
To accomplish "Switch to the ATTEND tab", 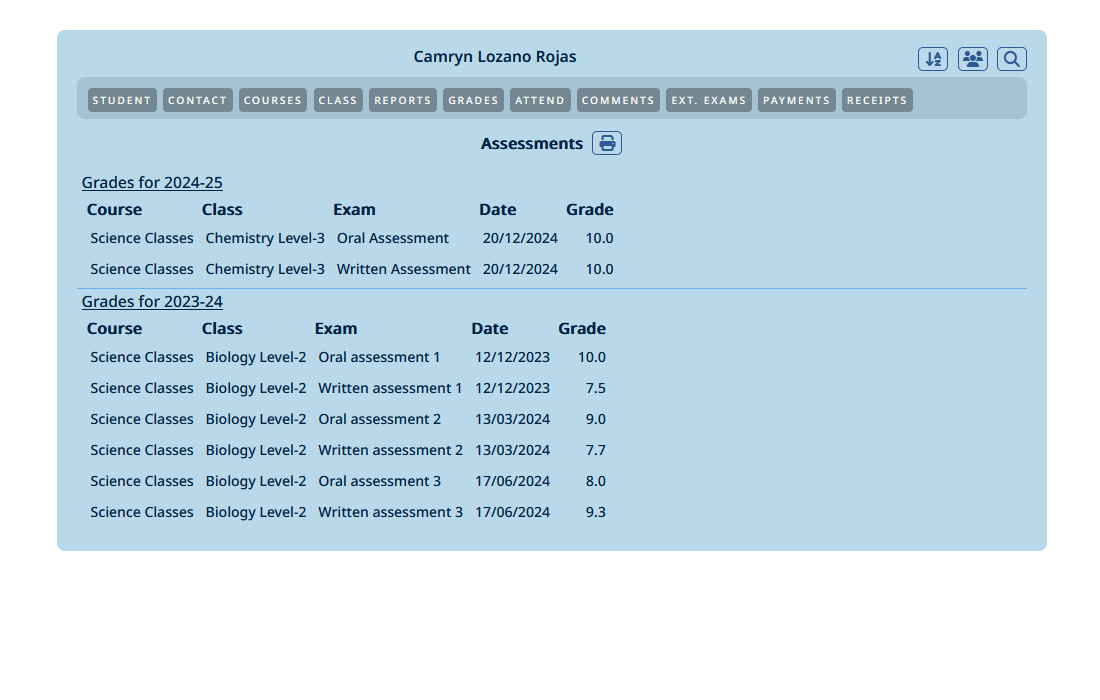I will click(x=540, y=100).
